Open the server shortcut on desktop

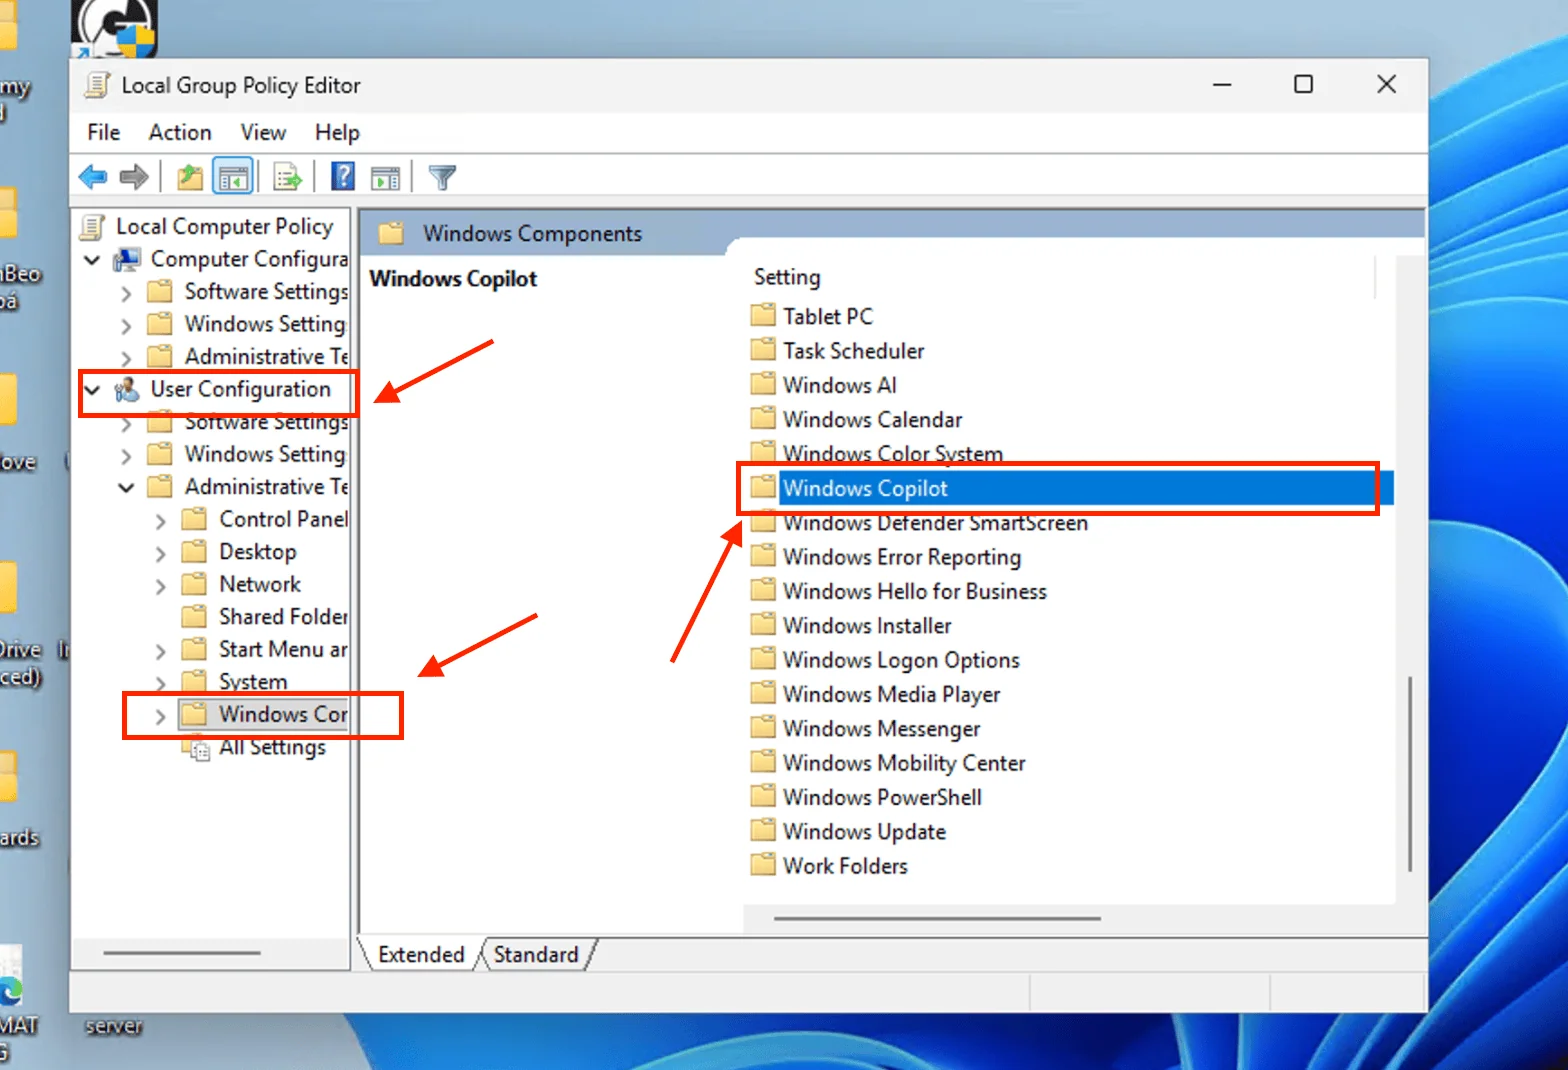[x=113, y=1026]
